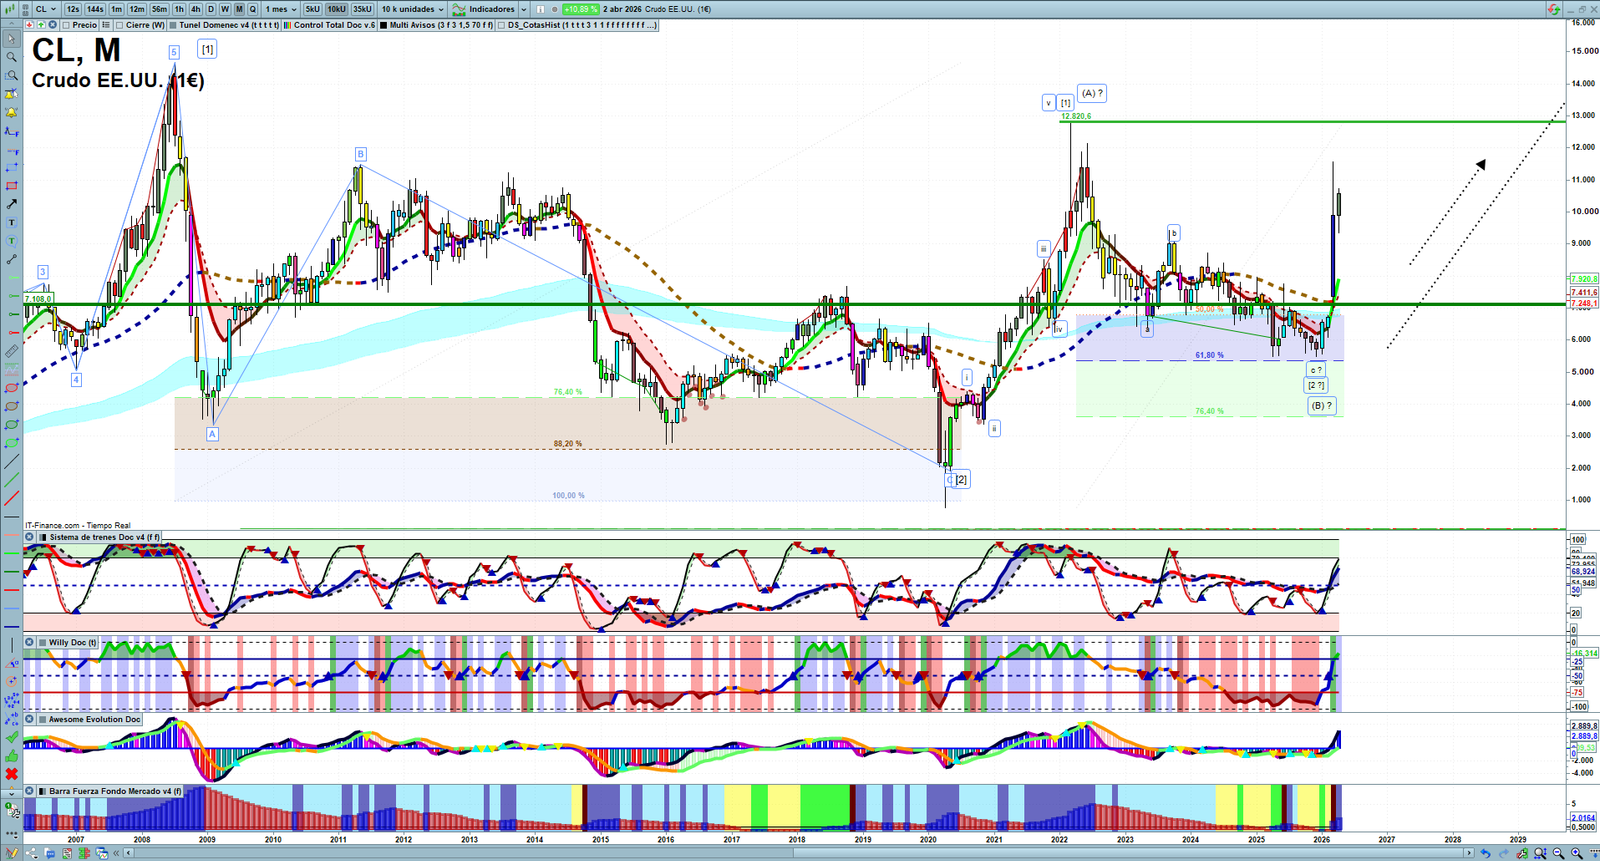Select the brown ellipse drawing tool
The image size is (1600, 861).
point(11,406)
